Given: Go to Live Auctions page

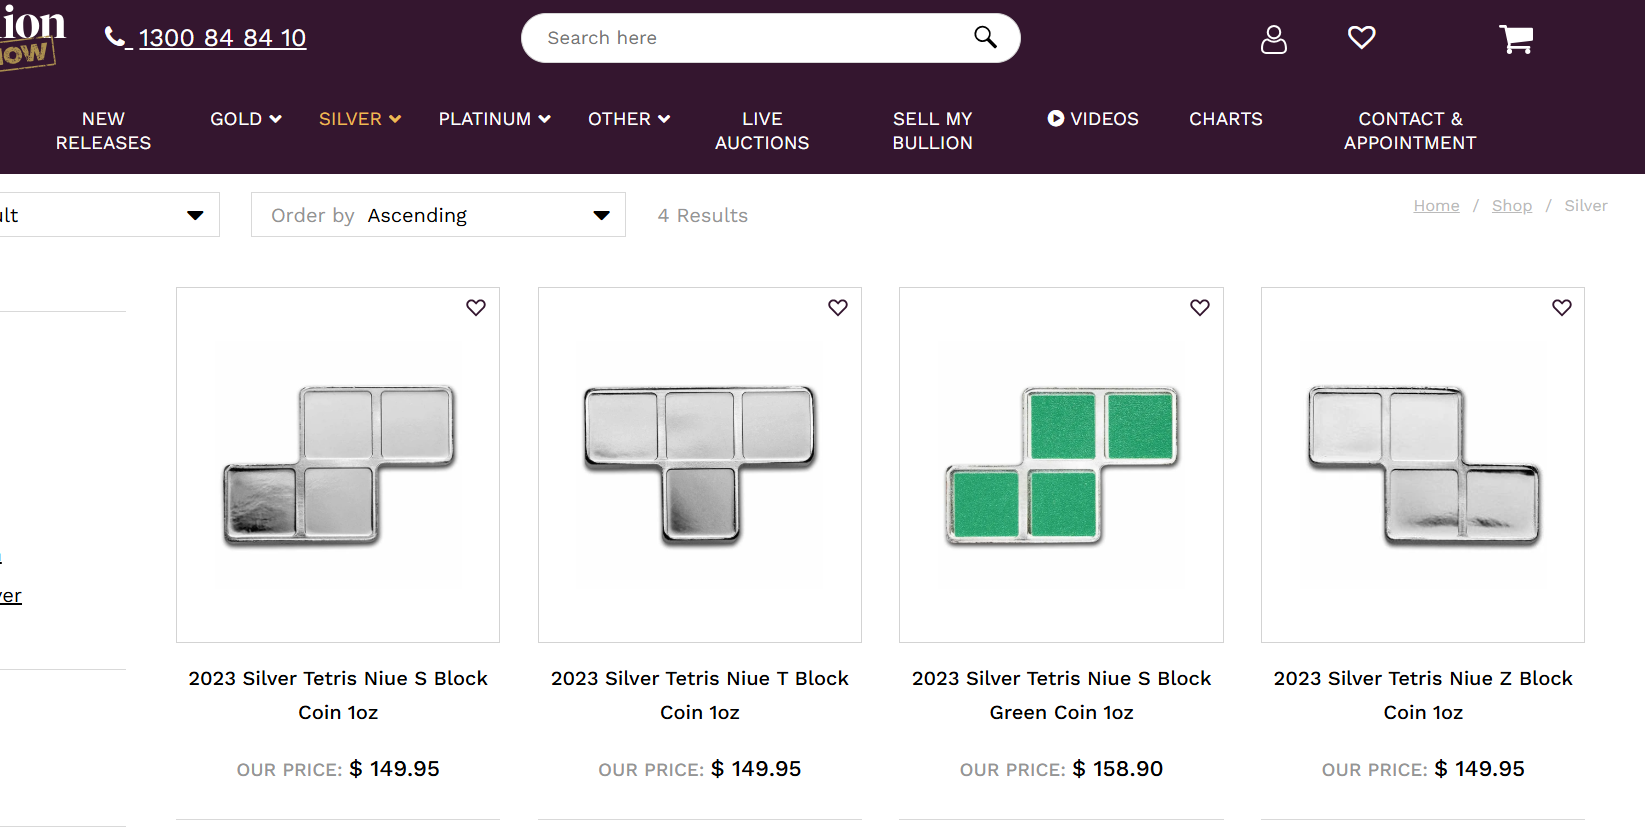Looking at the screenshot, I should click(762, 131).
